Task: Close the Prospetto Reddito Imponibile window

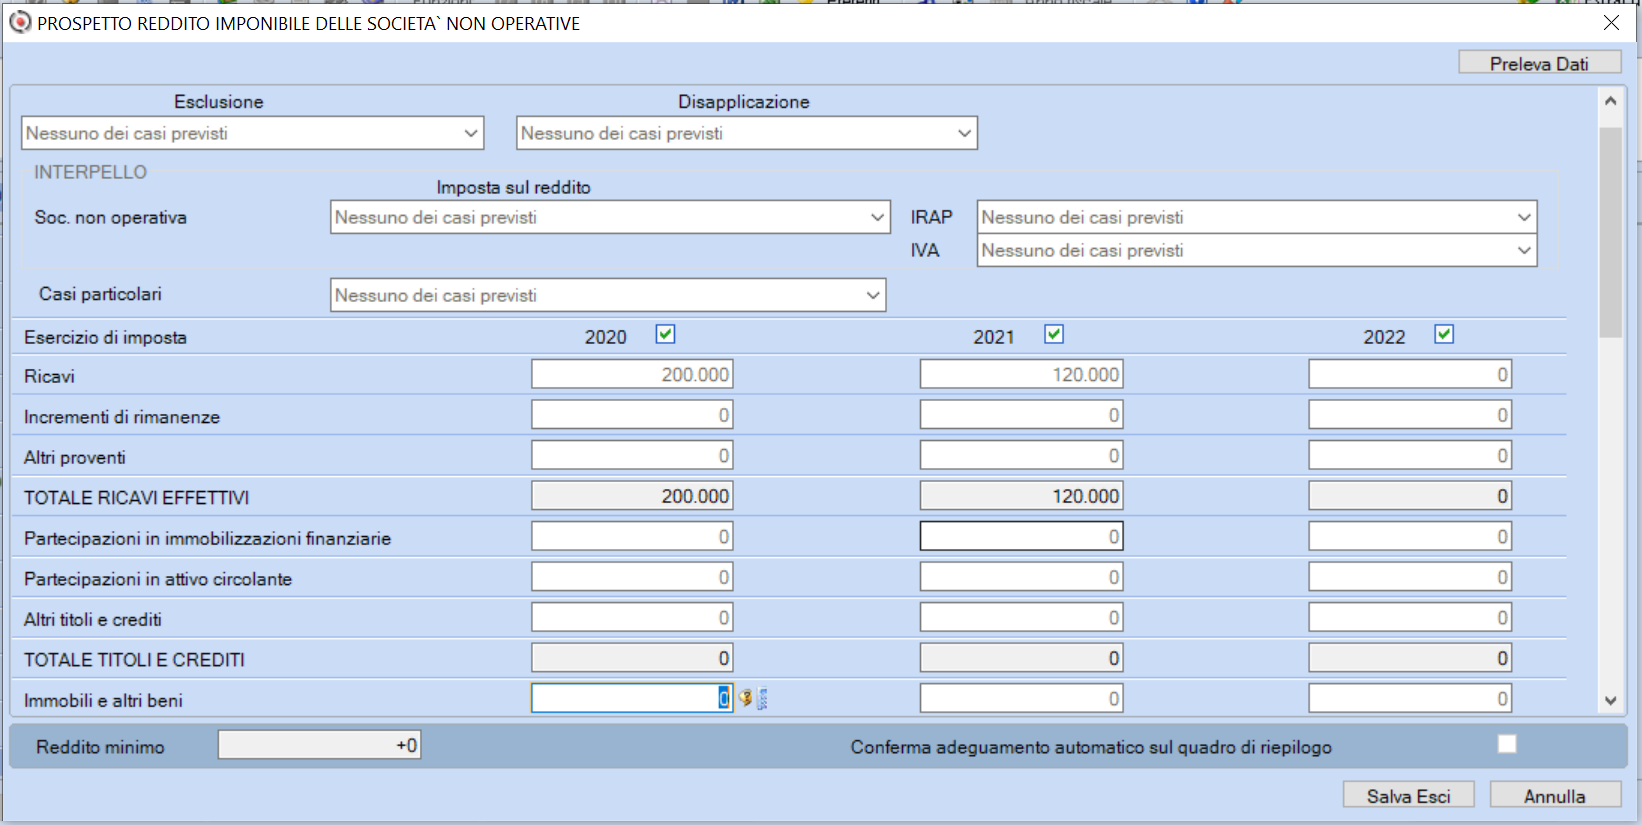Action: 1611,22
